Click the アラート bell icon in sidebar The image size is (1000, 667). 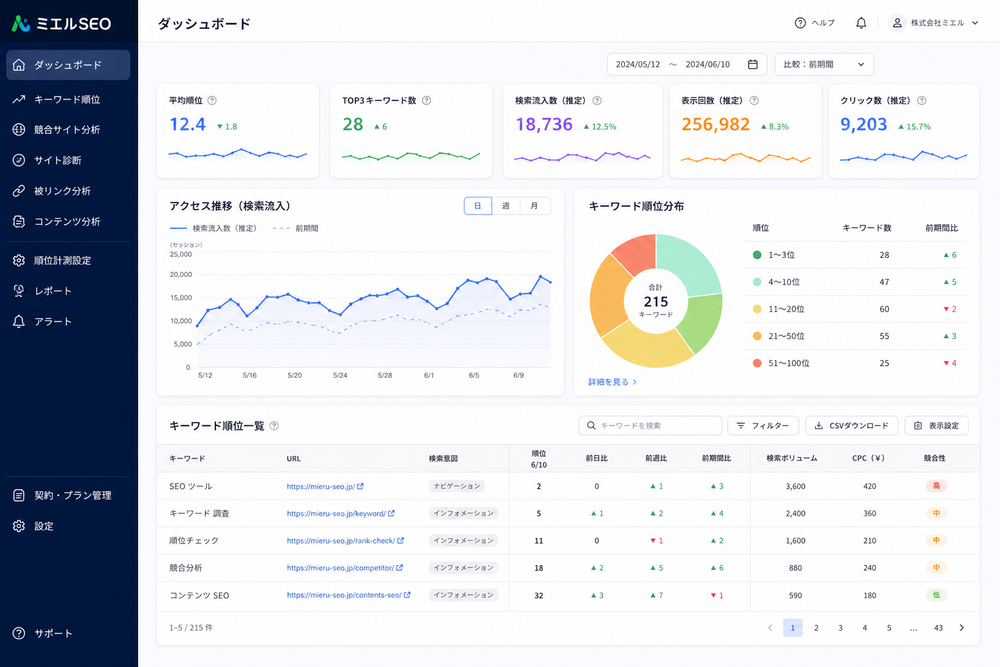19,321
